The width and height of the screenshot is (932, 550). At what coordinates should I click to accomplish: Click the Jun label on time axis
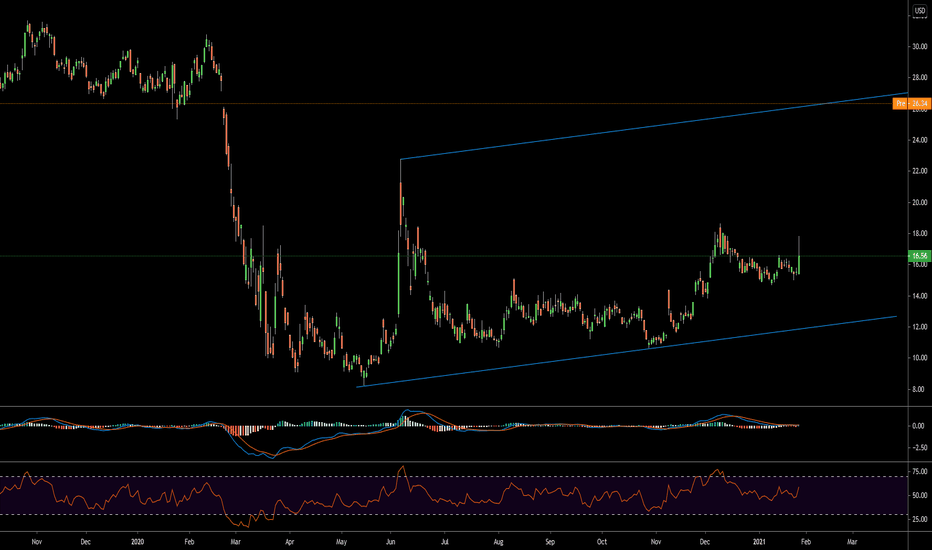coord(391,542)
